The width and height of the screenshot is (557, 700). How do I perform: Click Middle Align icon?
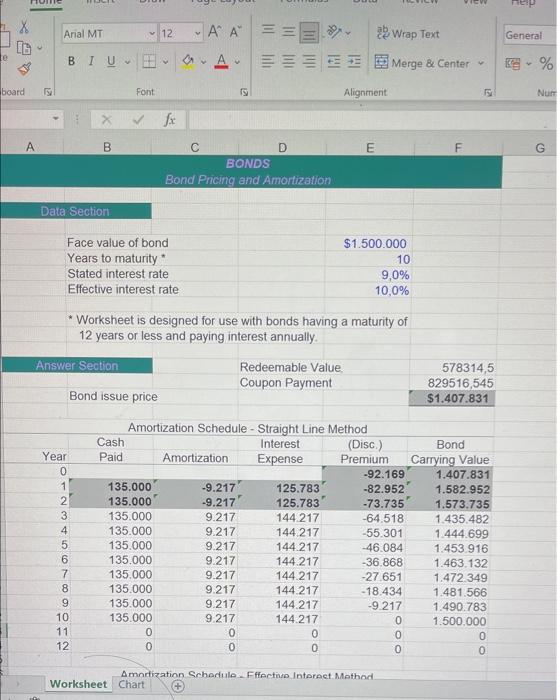coord(289,32)
